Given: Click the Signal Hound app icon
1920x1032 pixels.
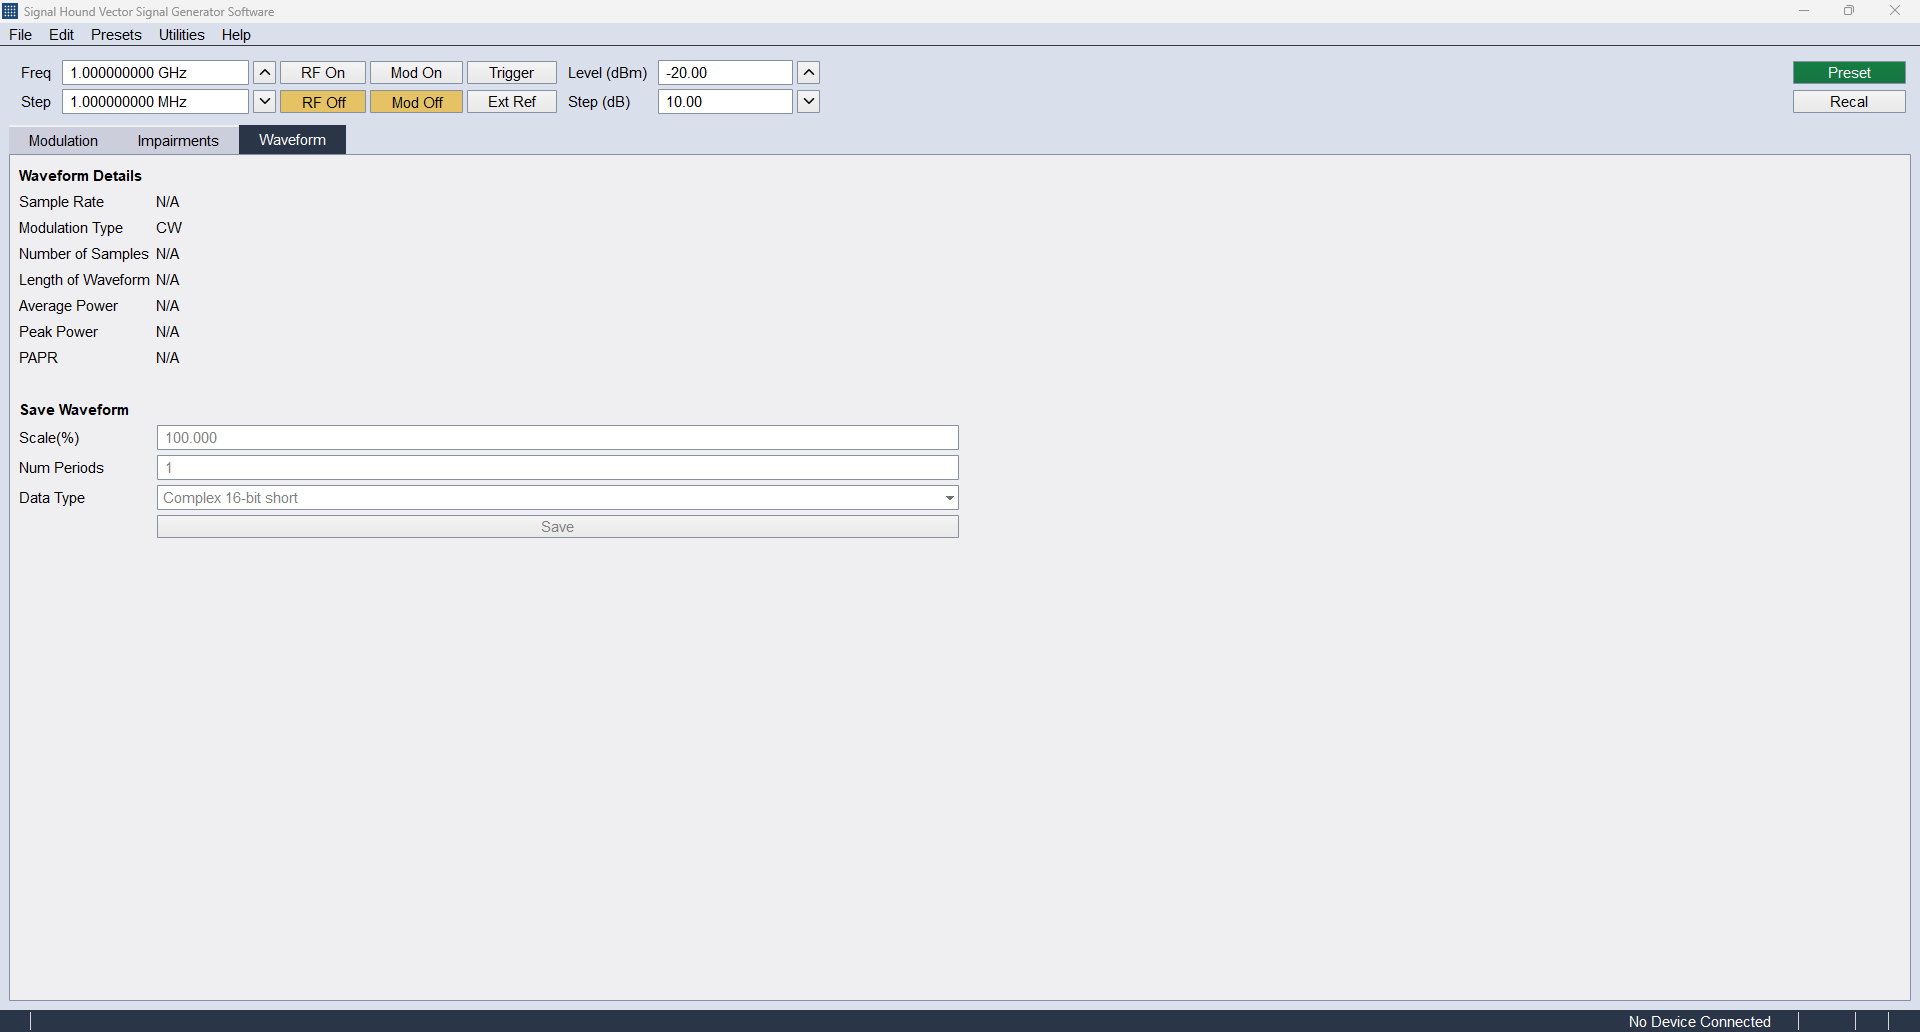Looking at the screenshot, I should (10, 11).
